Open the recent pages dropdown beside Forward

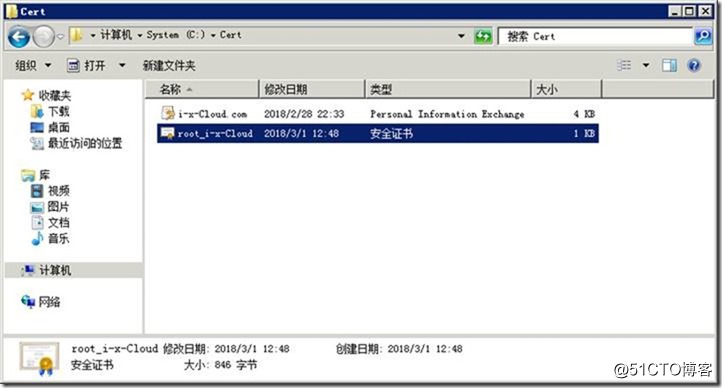pyautogui.click(x=60, y=36)
